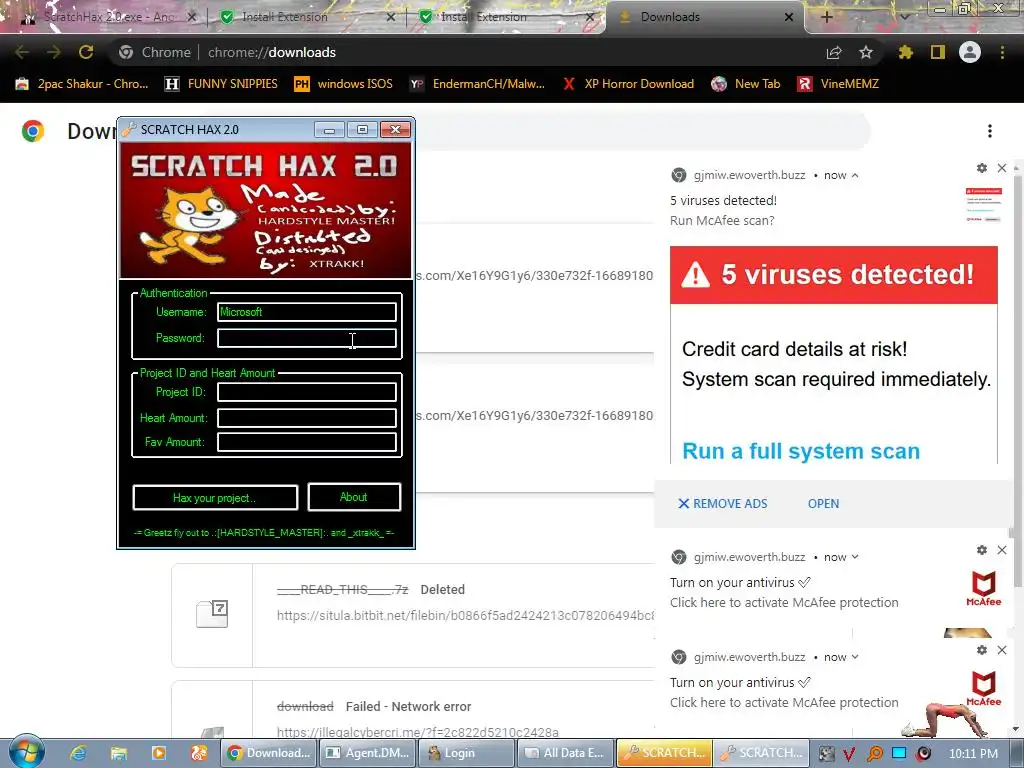Switch to the Download... Chrome taskbar button
Image resolution: width=1024 pixels, height=768 pixels.
click(x=268, y=752)
